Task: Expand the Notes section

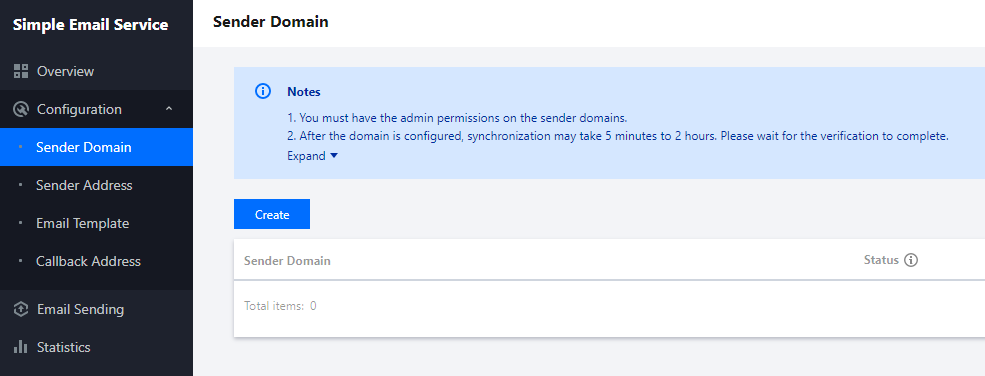Action: point(312,156)
